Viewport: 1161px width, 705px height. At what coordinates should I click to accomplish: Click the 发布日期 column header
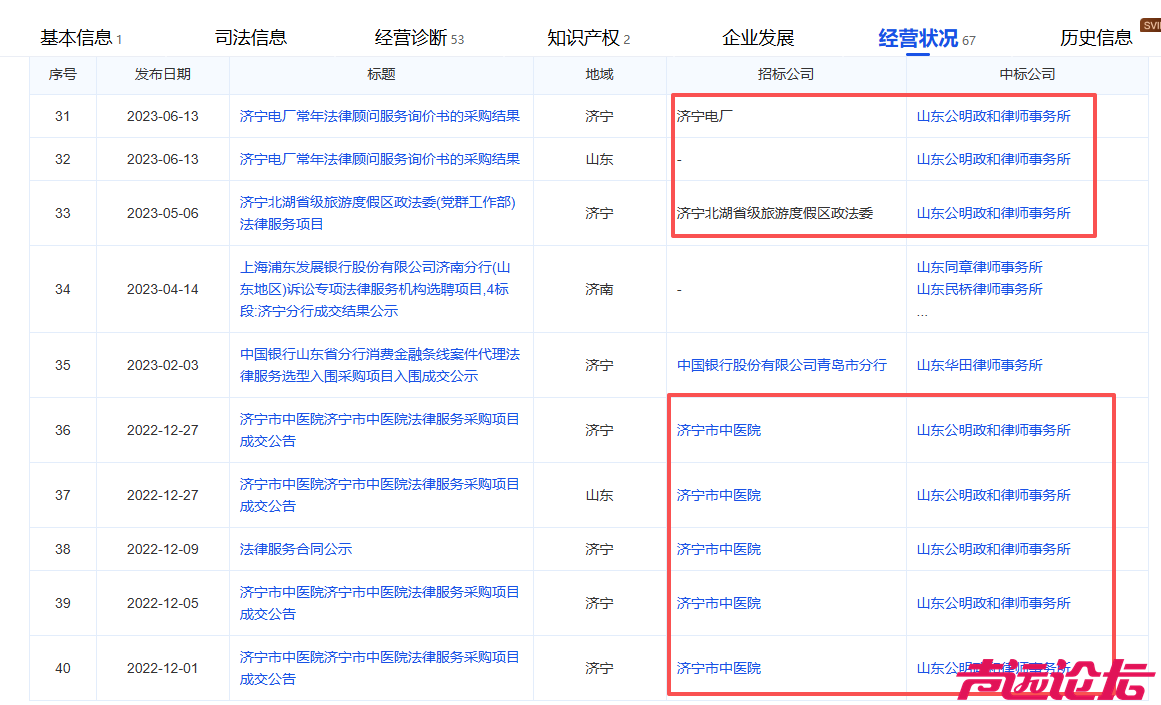(x=163, y=74)
